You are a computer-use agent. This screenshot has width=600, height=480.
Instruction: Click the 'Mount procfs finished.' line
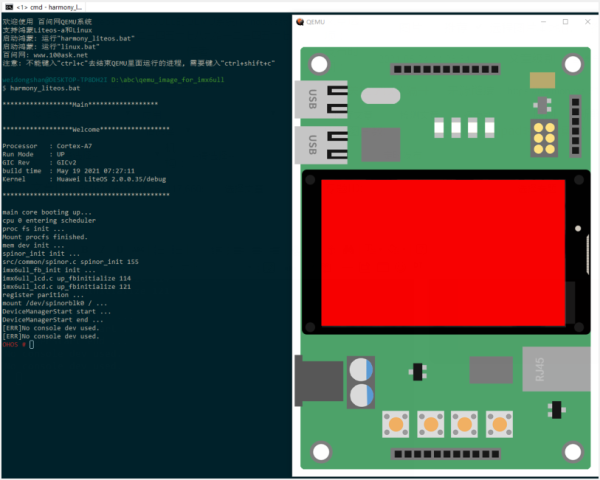(45, 237)
